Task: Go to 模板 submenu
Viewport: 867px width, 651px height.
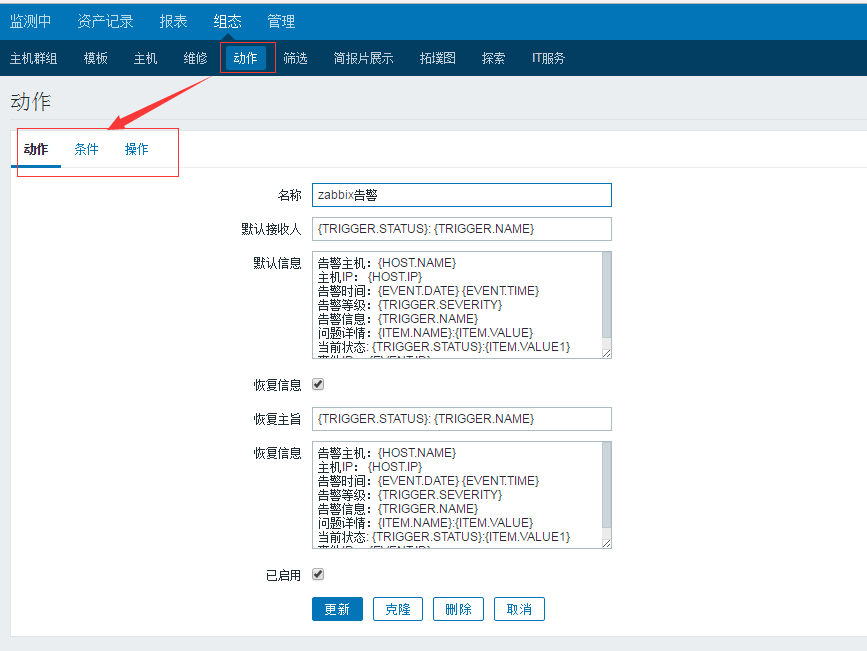Action: [x=96, y=58]
